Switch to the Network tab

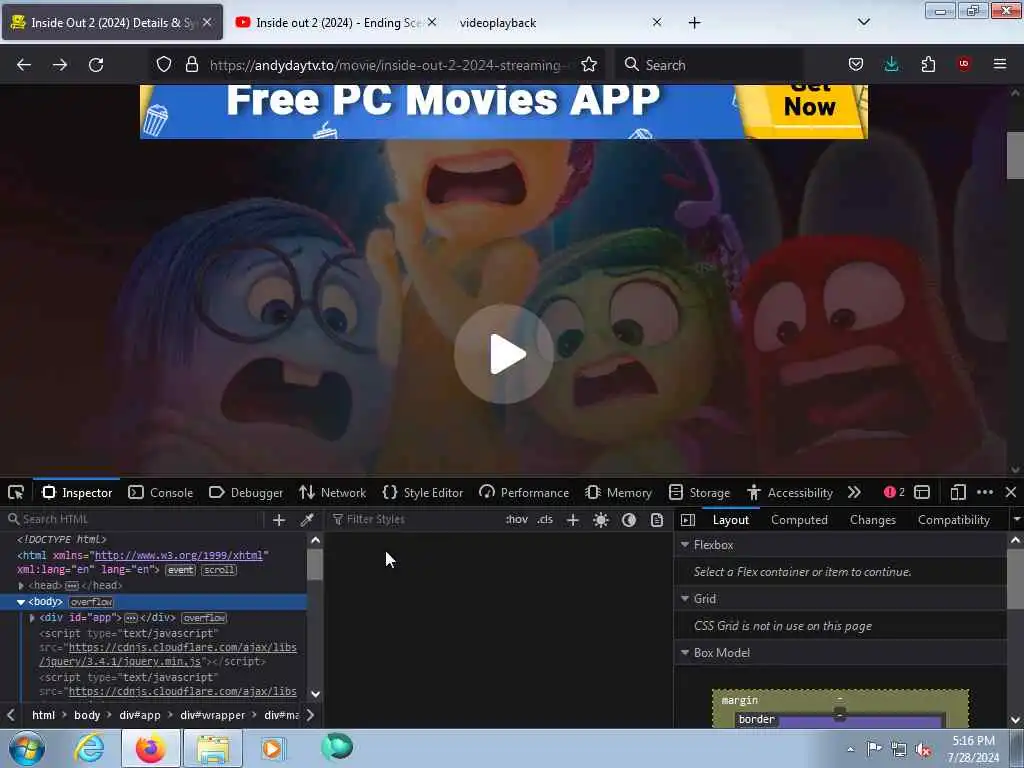pos(332,492)
